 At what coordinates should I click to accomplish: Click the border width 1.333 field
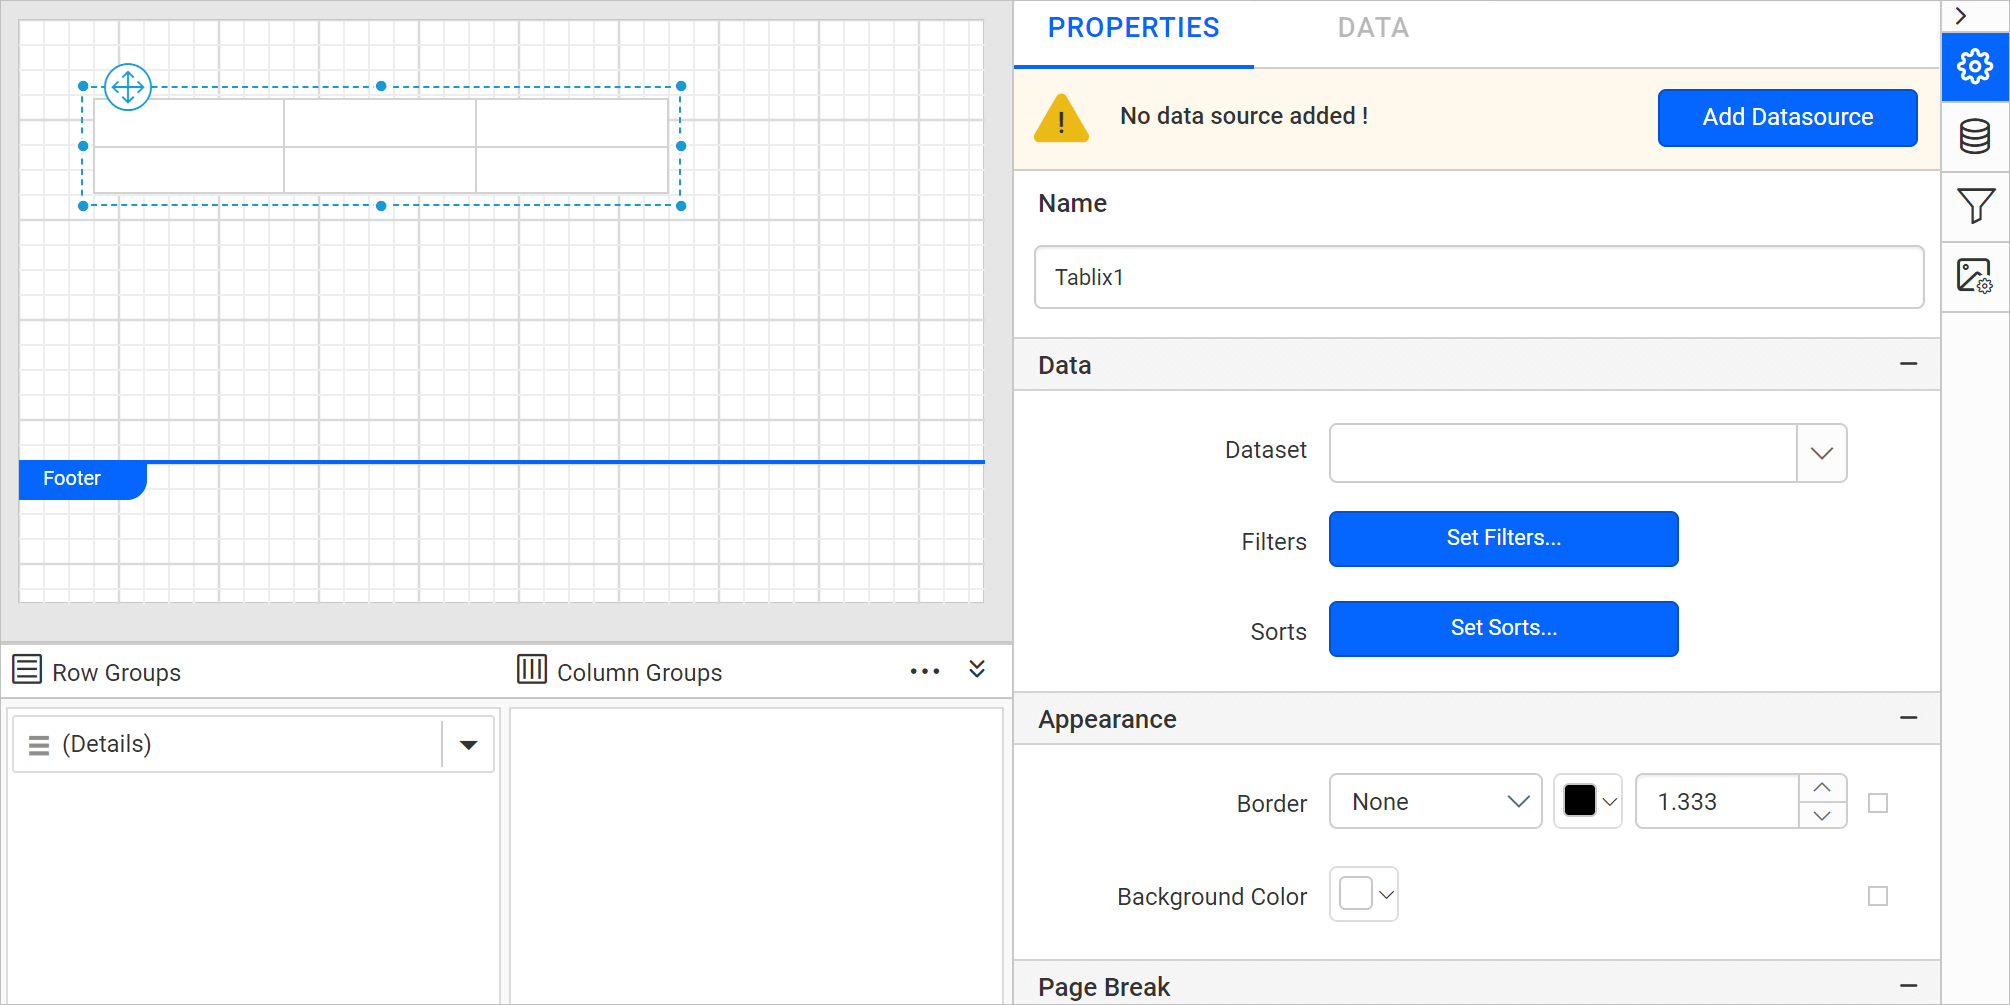(x=1717, y=802)
